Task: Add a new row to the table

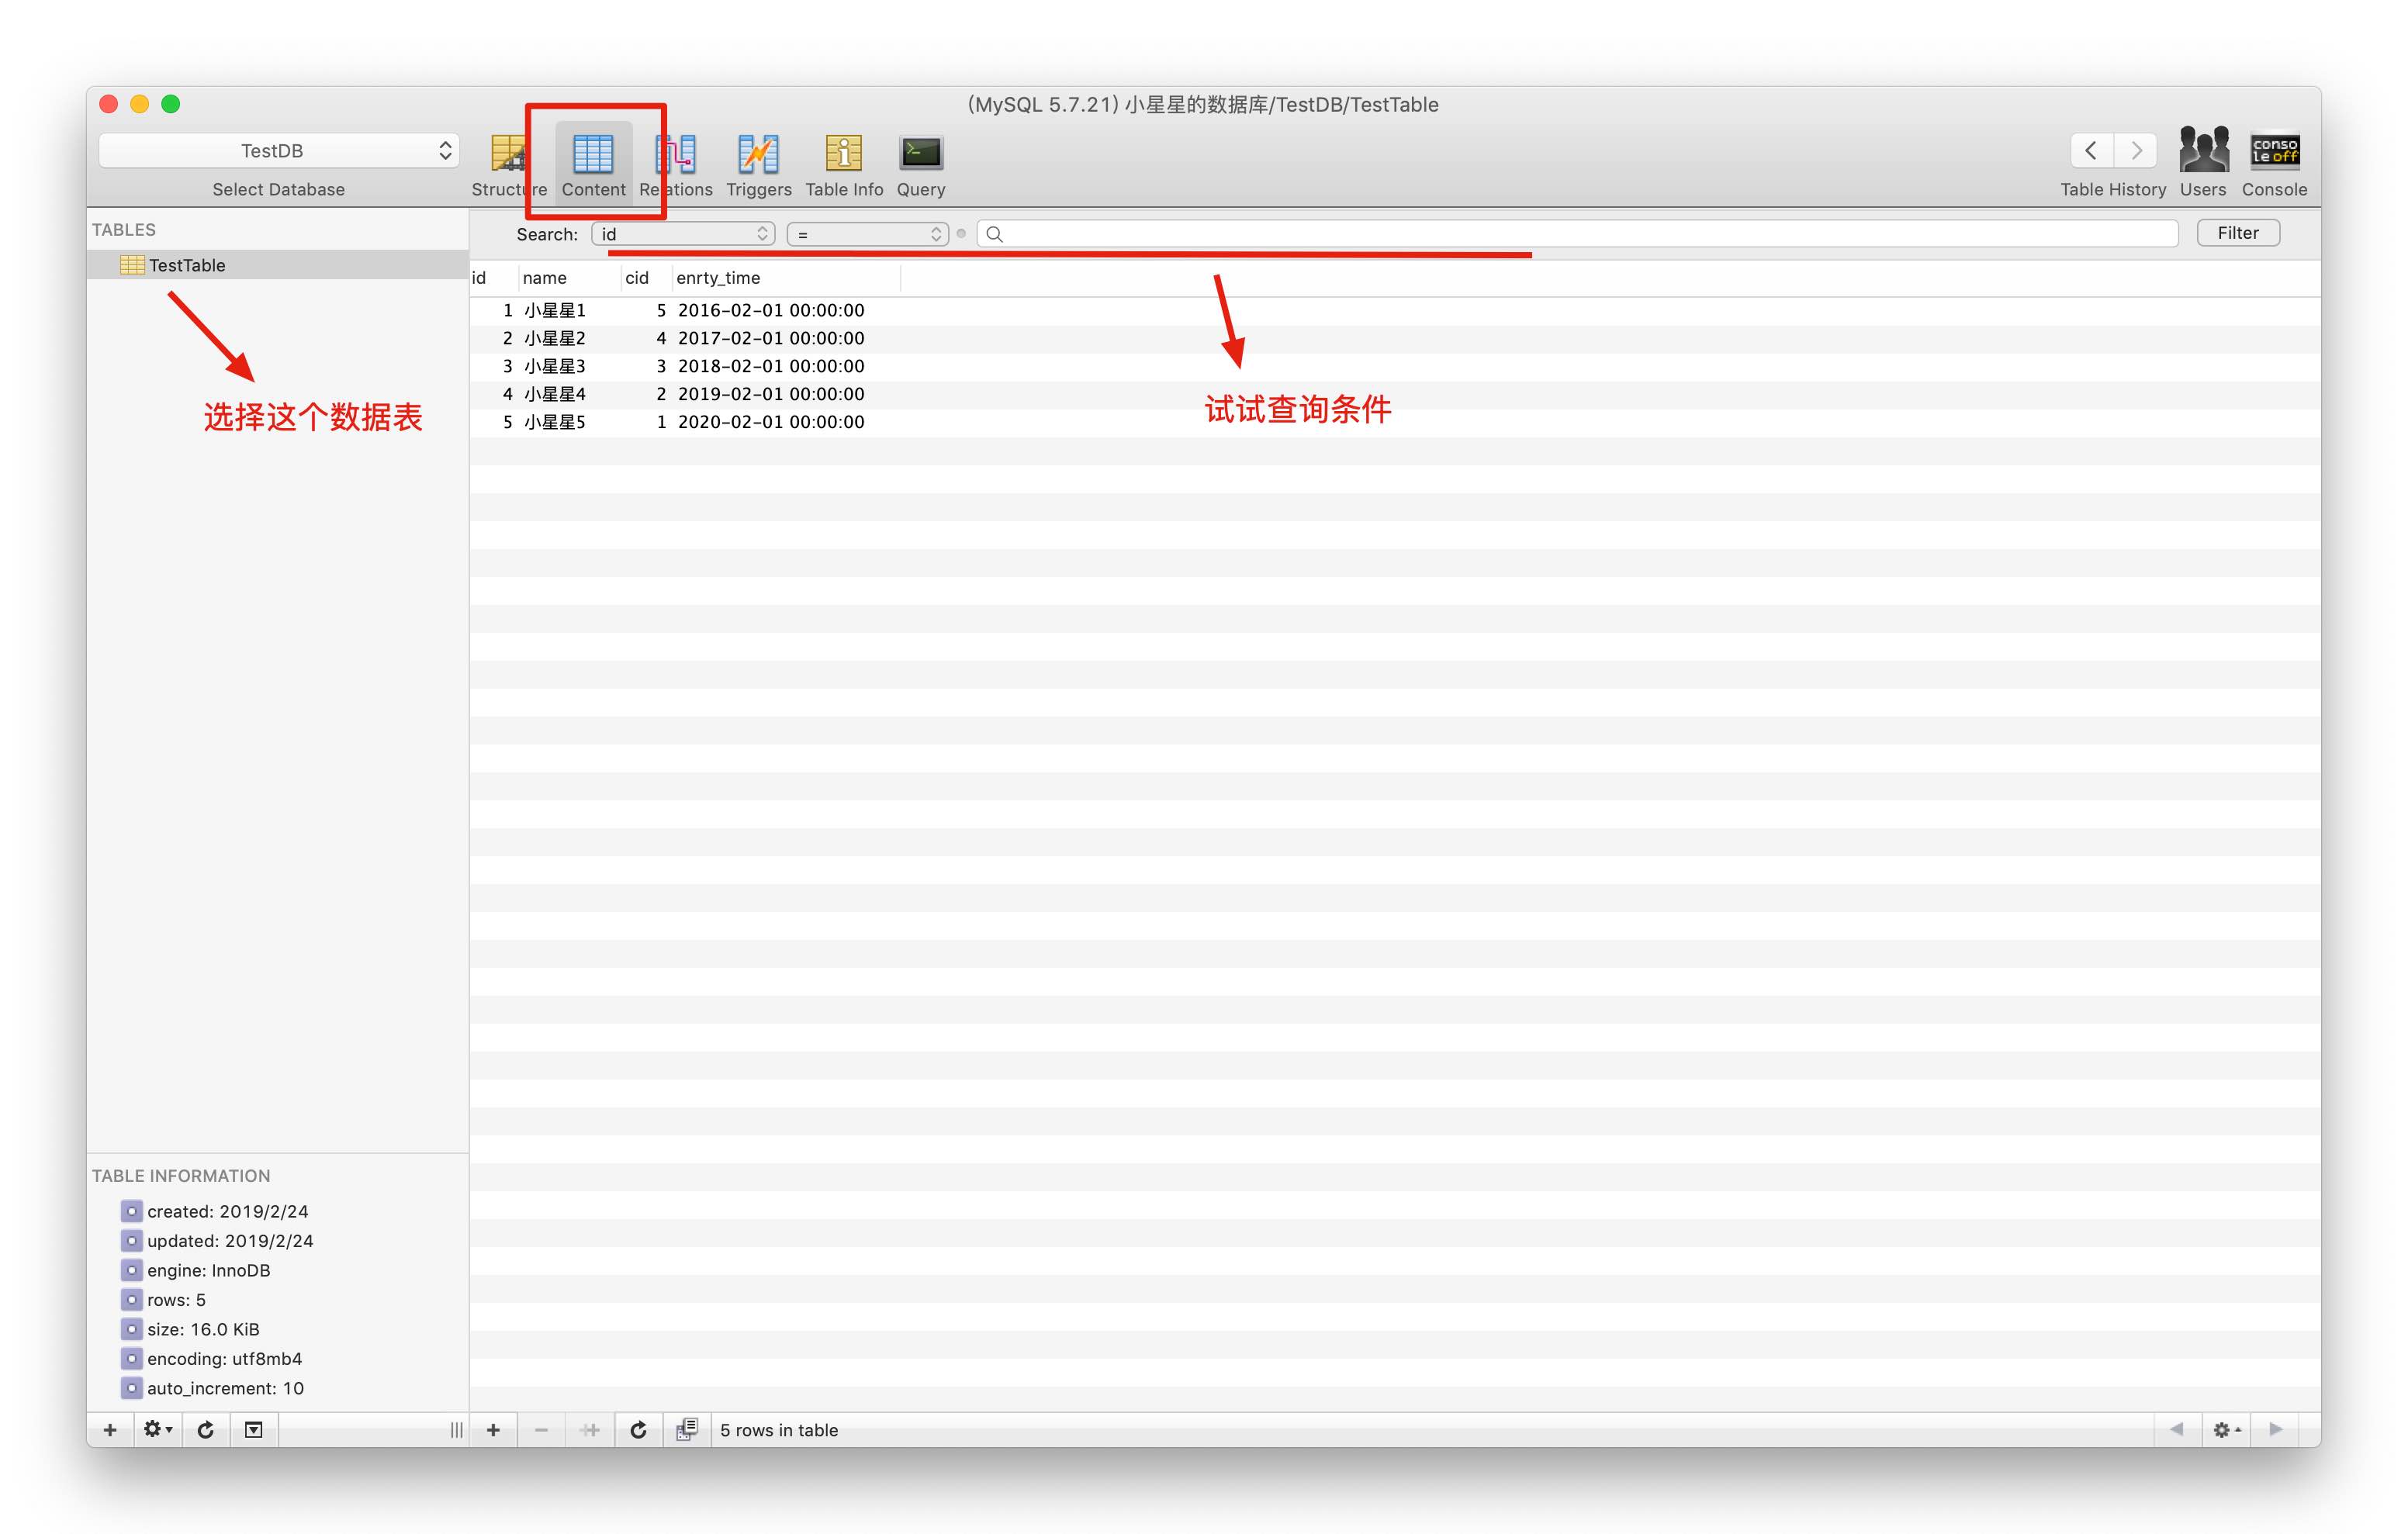Action: 493,1430
